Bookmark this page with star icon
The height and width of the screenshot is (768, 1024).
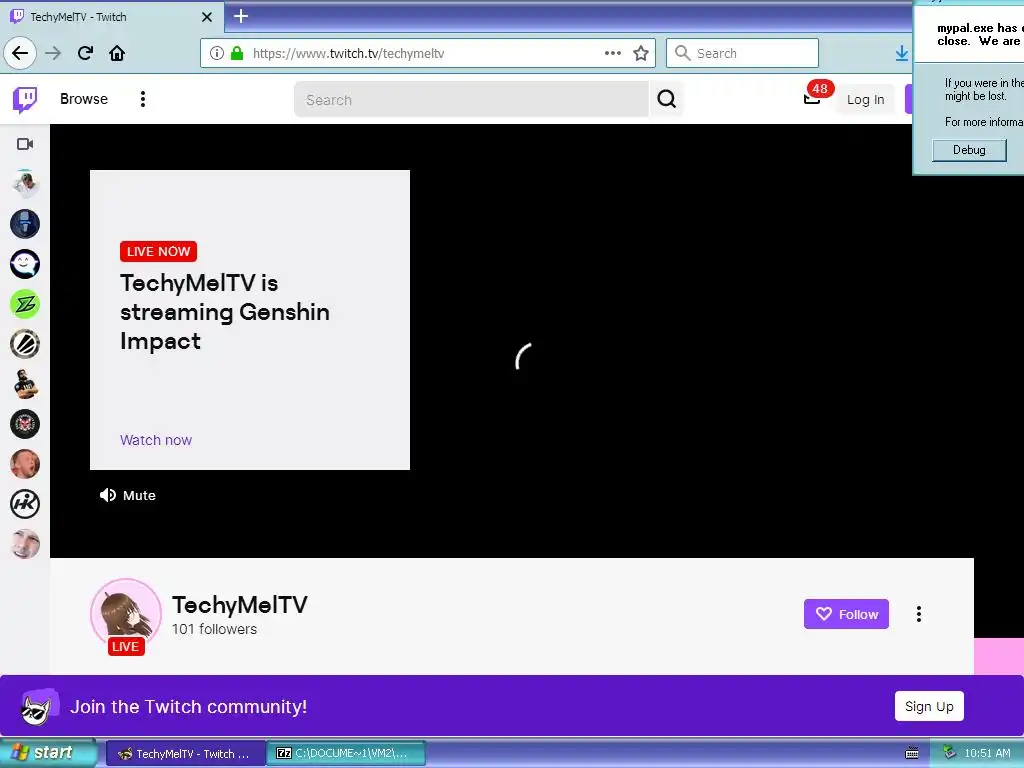click(x=641, y=53)
